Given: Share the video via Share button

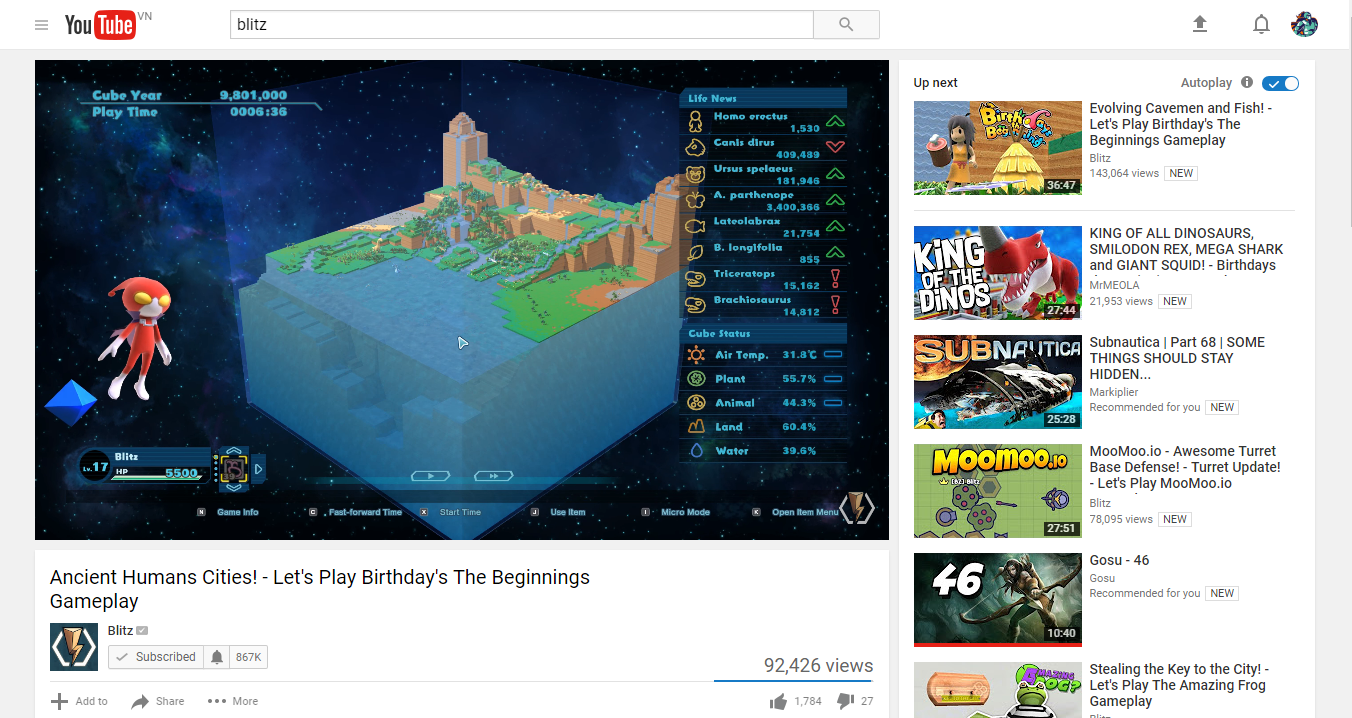Looking at the screenshot, I should tap(158, 701).
